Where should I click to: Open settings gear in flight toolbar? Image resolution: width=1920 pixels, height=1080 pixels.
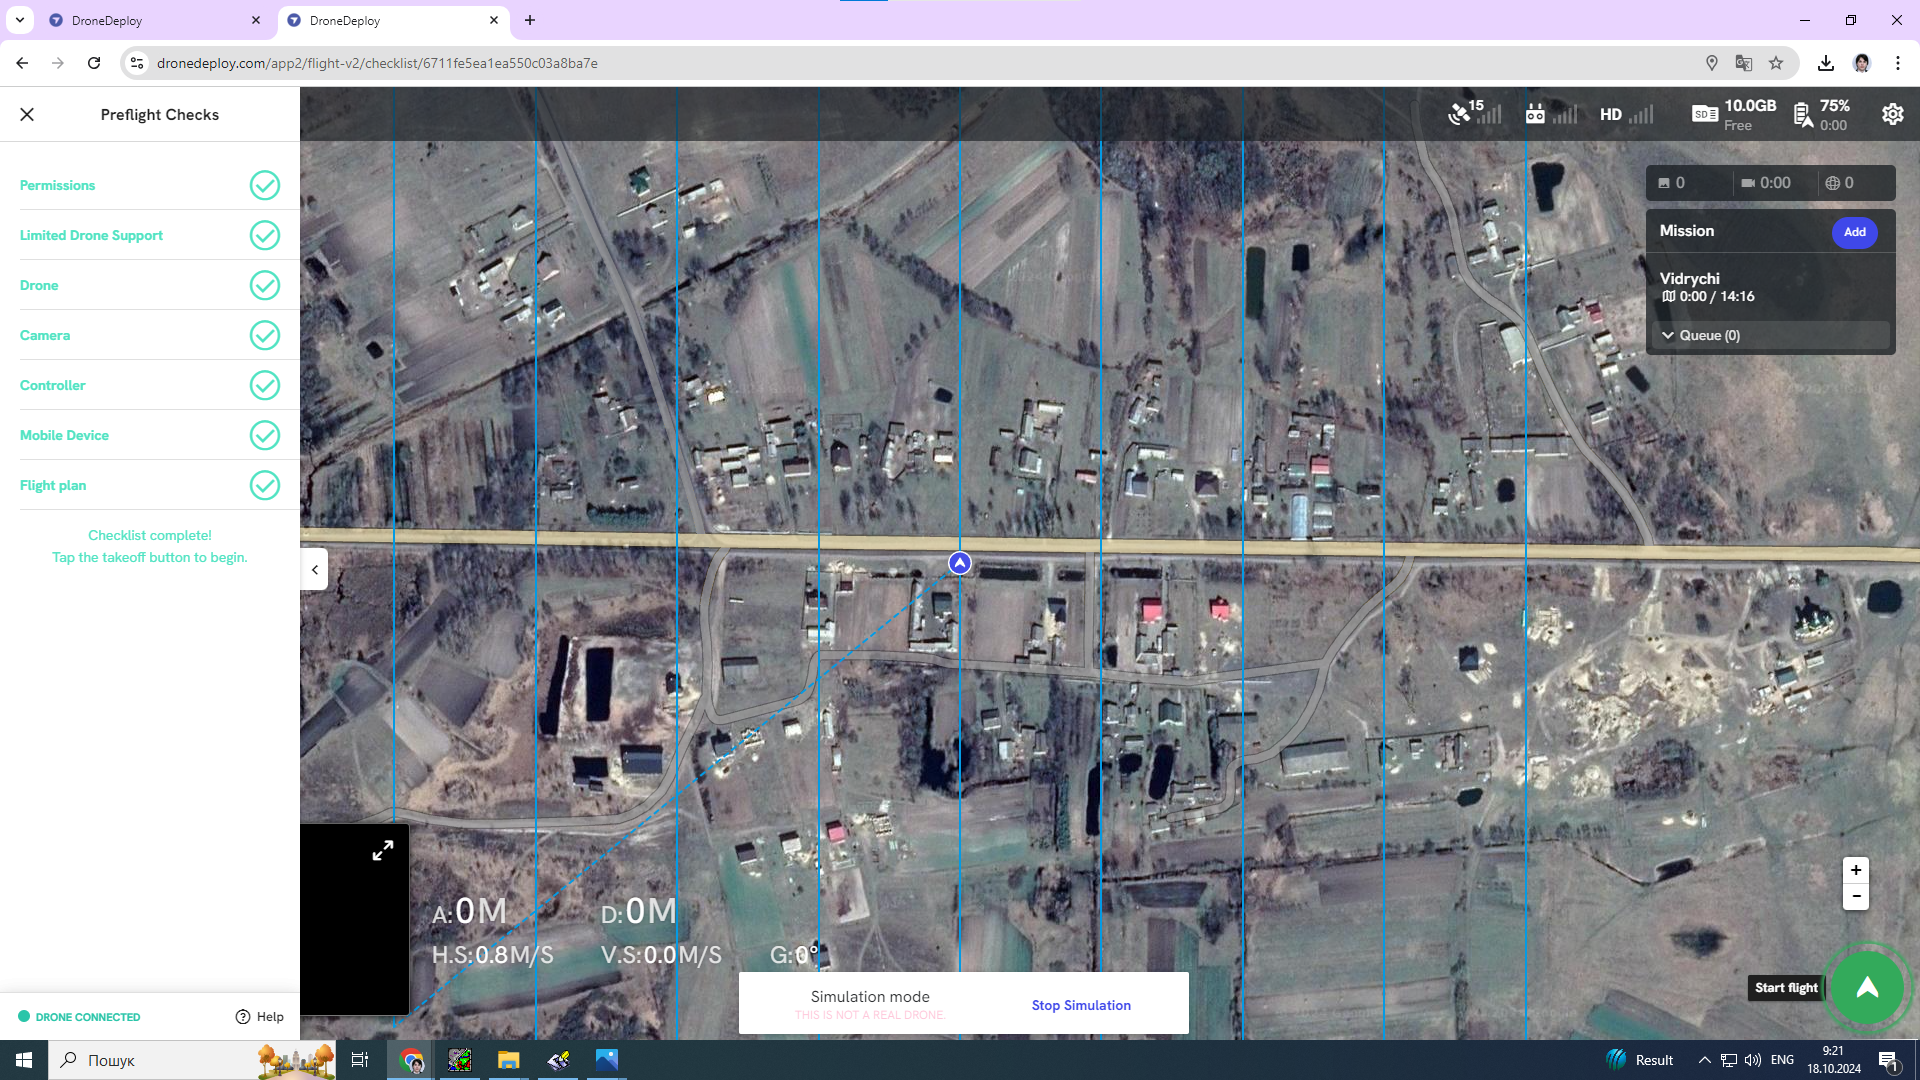[1892, 114]
